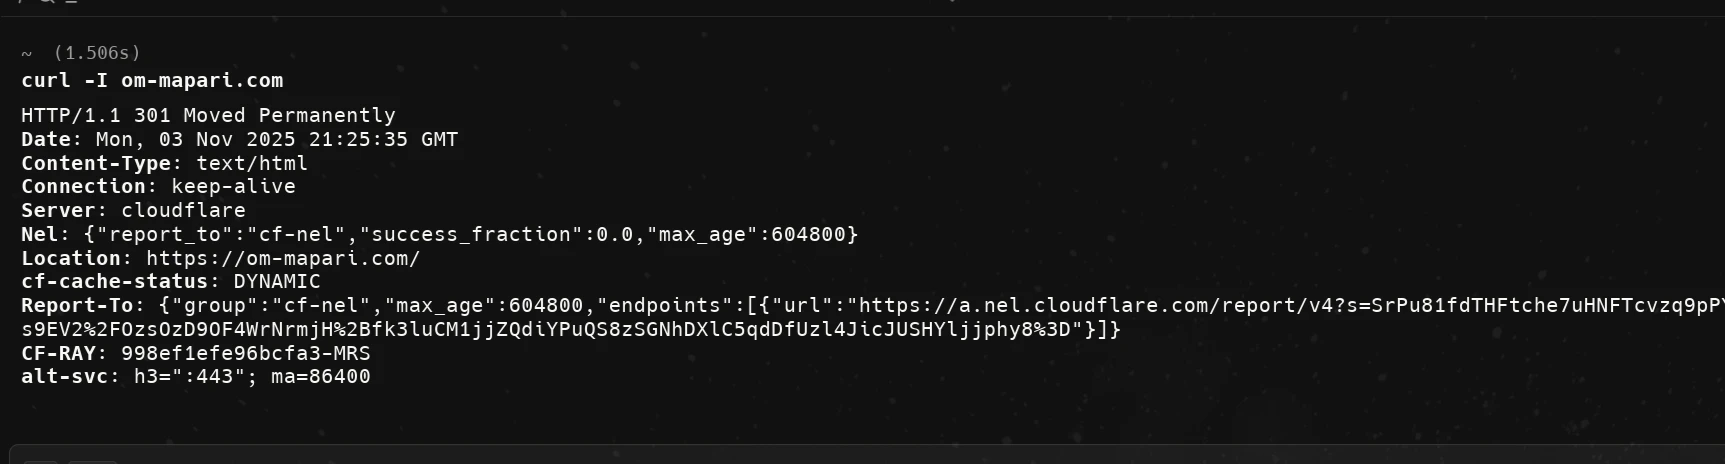Click the Date header name
The width and height of the screenshot is (1725, 464).
(x=46, y=140)
